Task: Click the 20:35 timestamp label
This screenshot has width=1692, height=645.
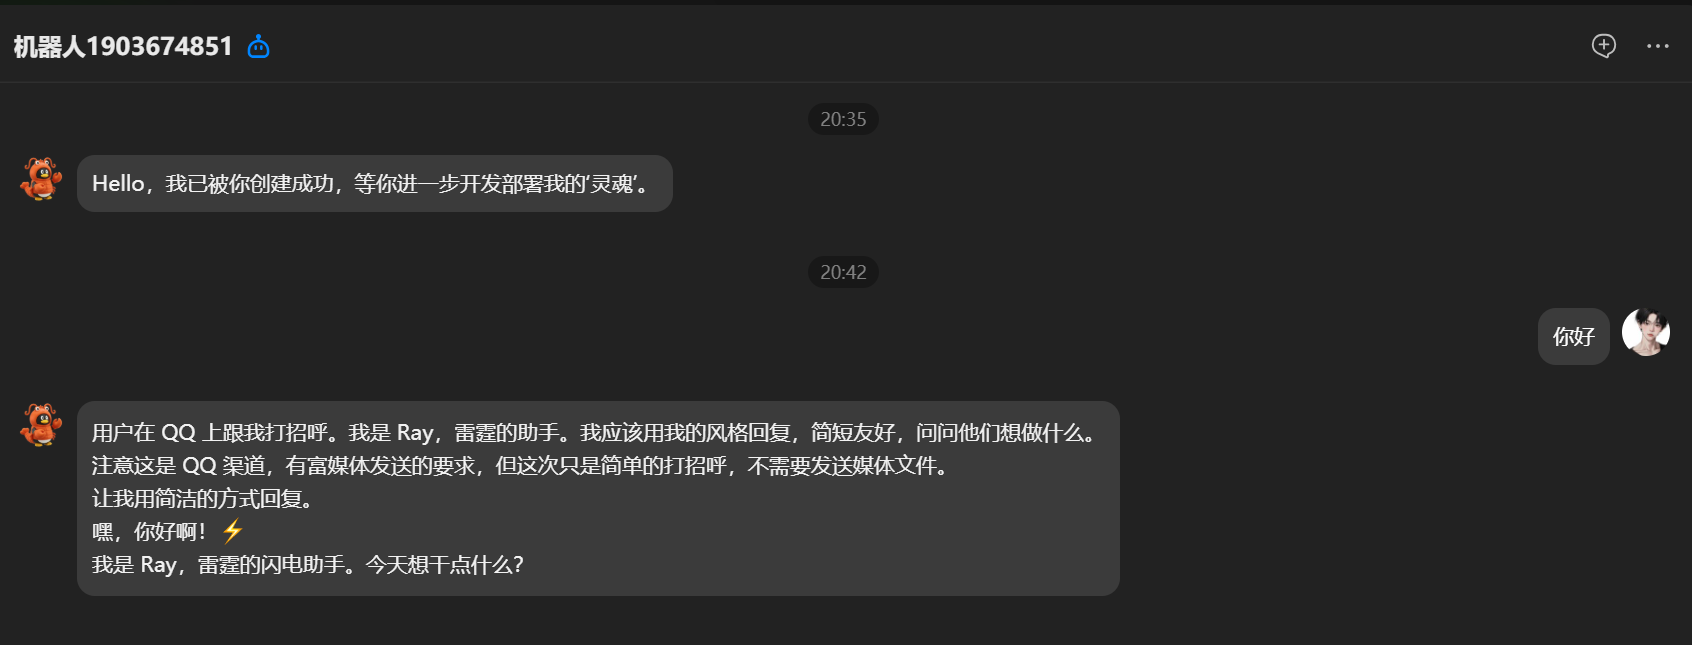Action: pos(843,119)
